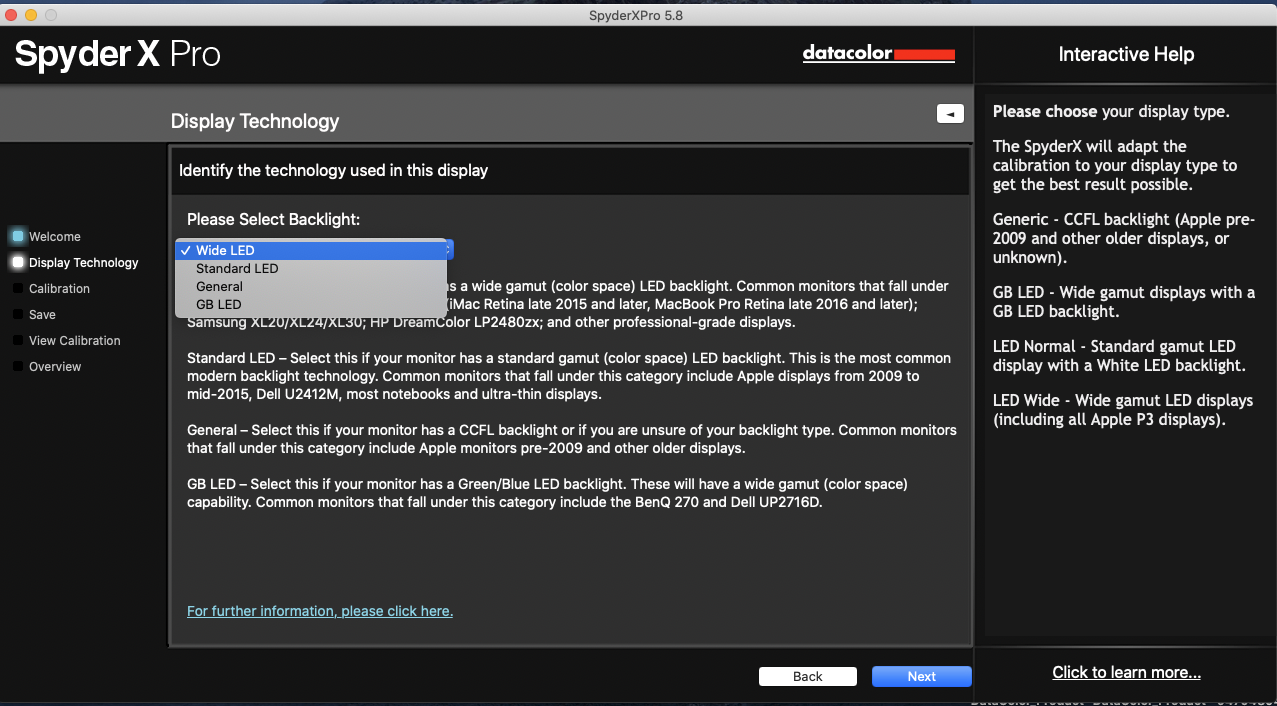
Task: Click the View Calibration step indicator square
Action: click(18, 341)
